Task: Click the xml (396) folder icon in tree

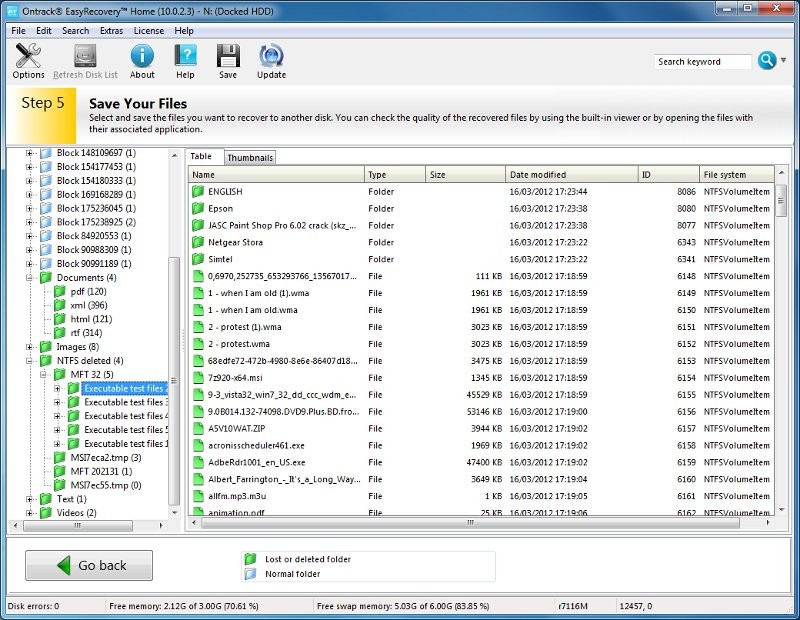Action: point(60,305)
